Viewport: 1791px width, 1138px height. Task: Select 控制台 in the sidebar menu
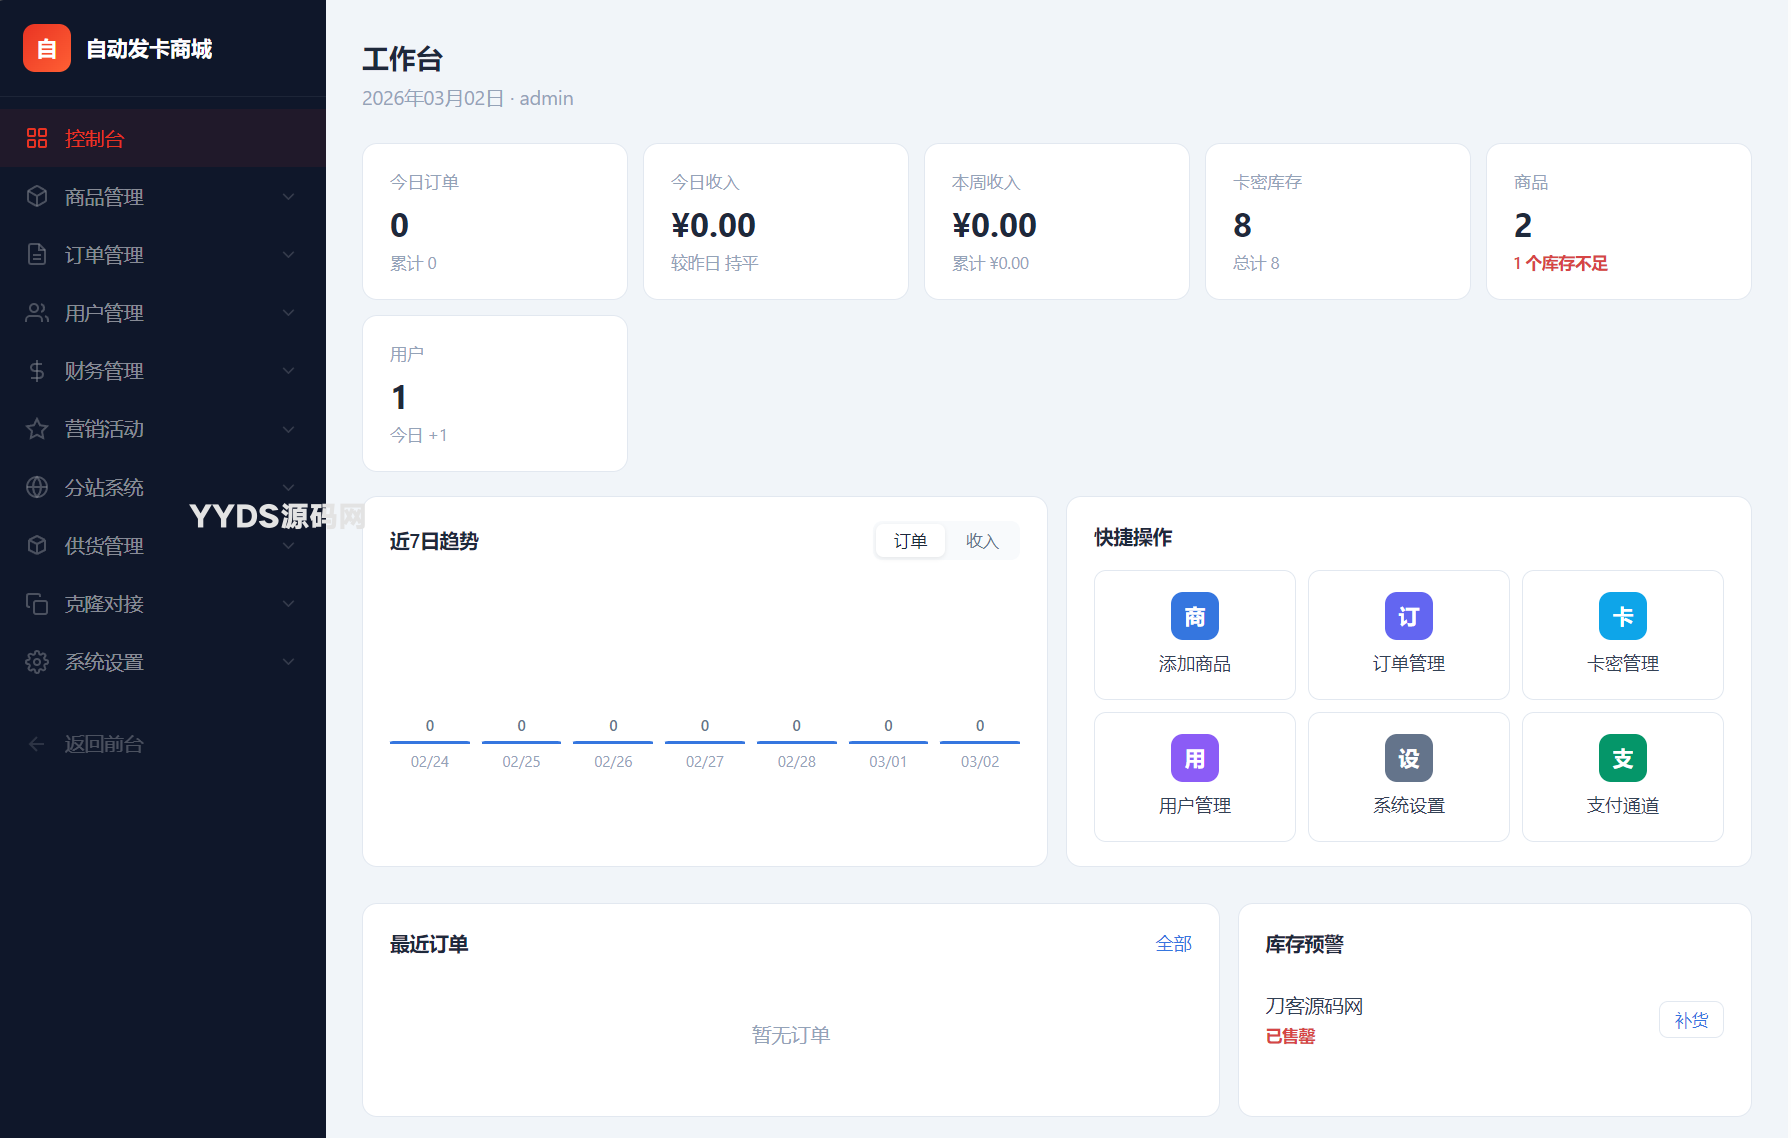[x=95, y=139]
